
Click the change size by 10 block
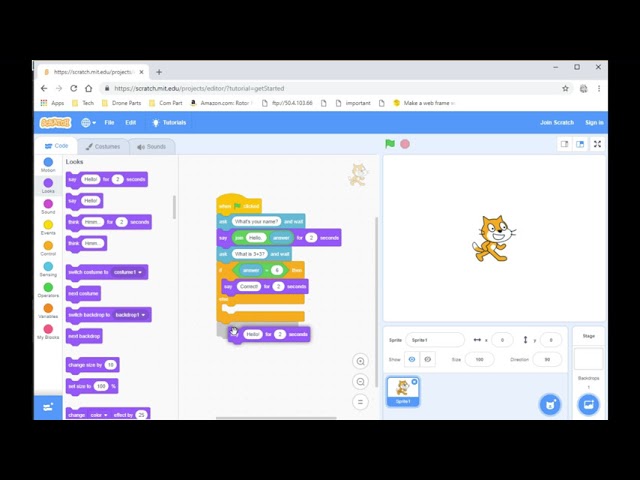tap(92, 365)
